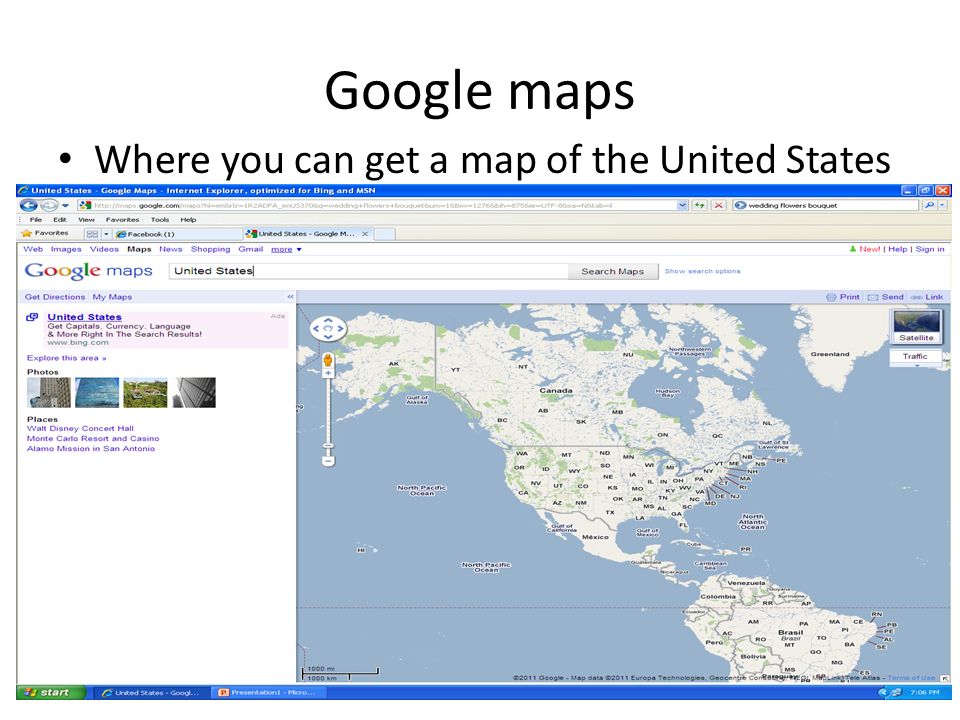This screenshot has height=720, width=960.
Task: Expand the address bar history dropdown
Action: pyautogui.click(x=682, y=206)
